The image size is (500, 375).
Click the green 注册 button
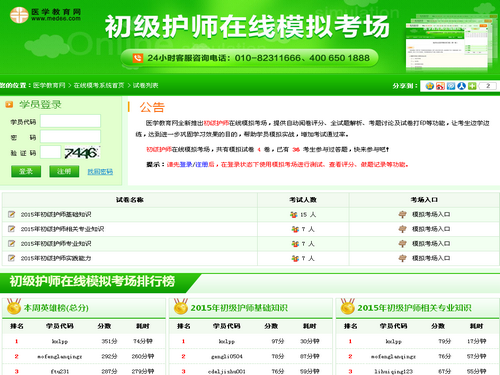(64, 171)
